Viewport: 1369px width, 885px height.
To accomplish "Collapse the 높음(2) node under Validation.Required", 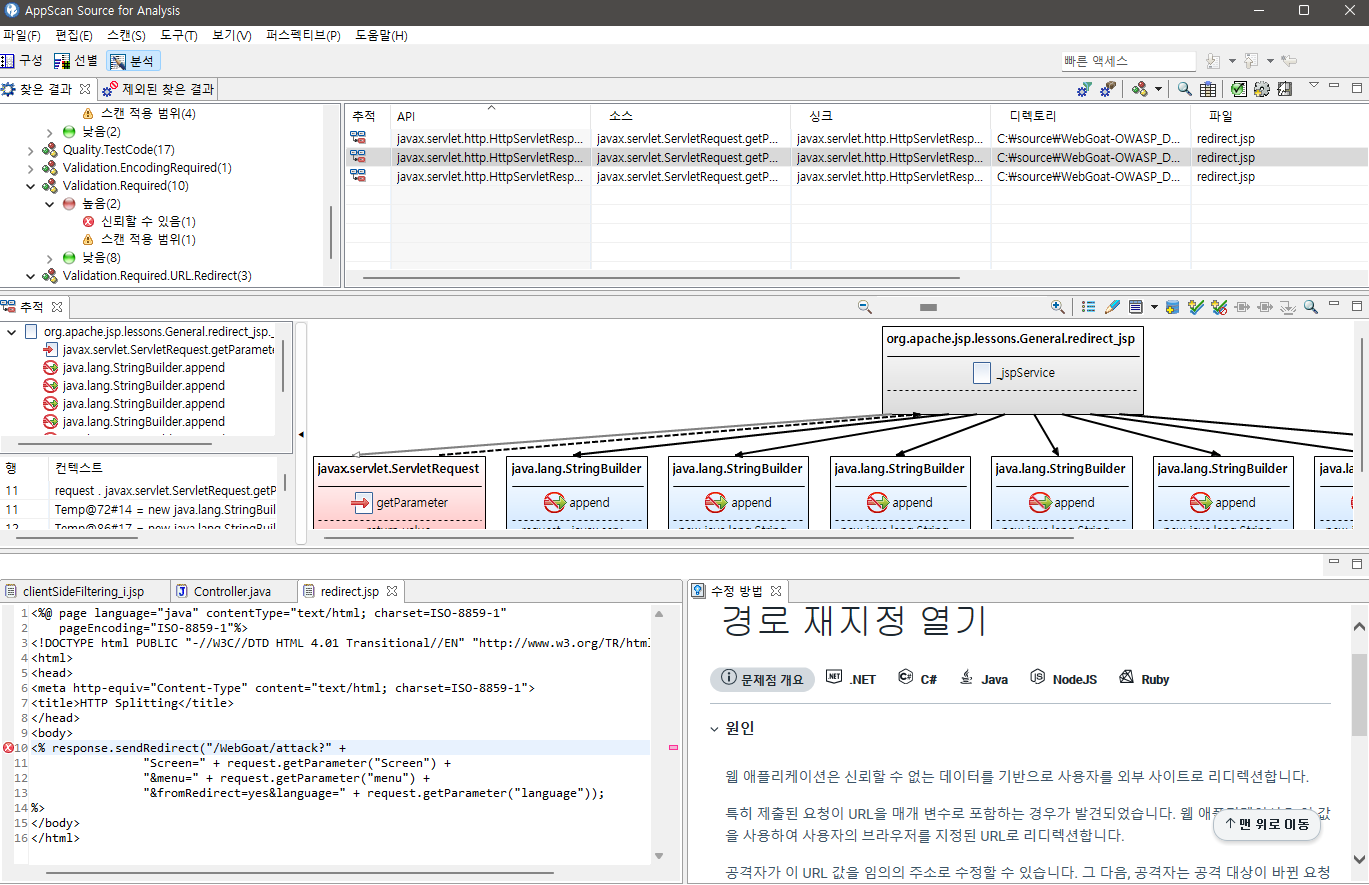I will [x=50, y=204].
